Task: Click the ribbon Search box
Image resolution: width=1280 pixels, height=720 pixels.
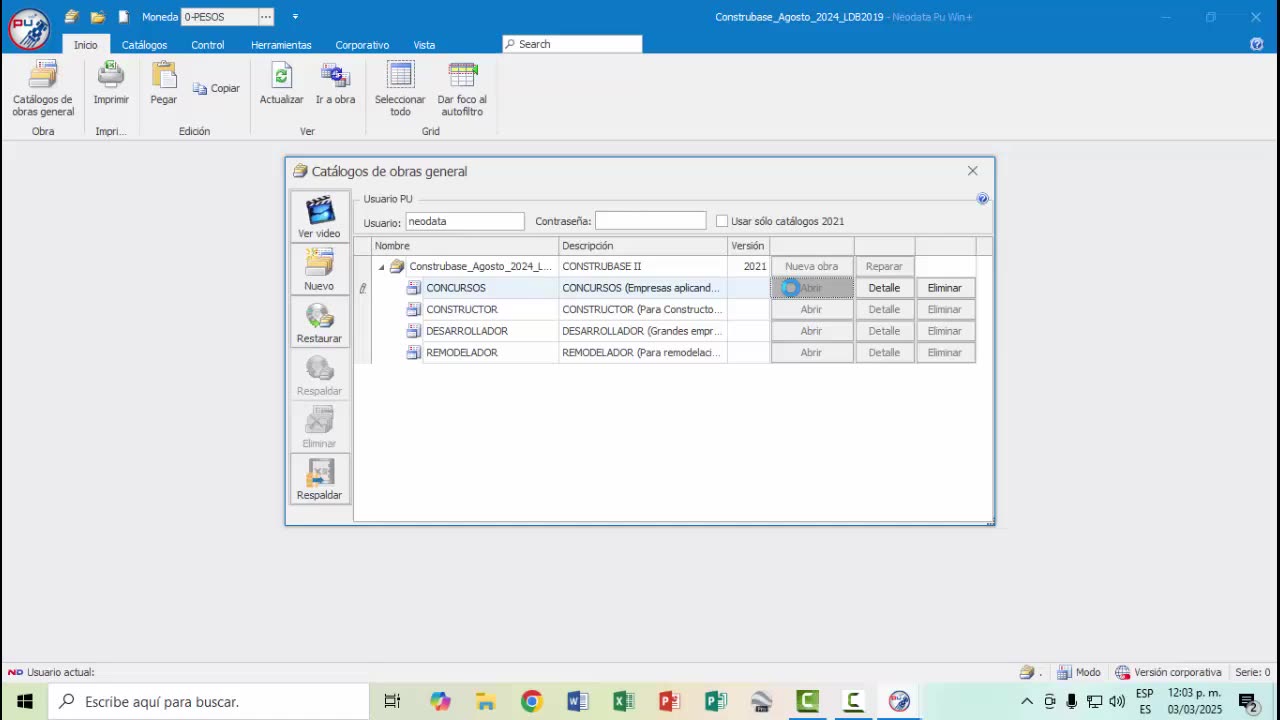Action: pos(572,44)
